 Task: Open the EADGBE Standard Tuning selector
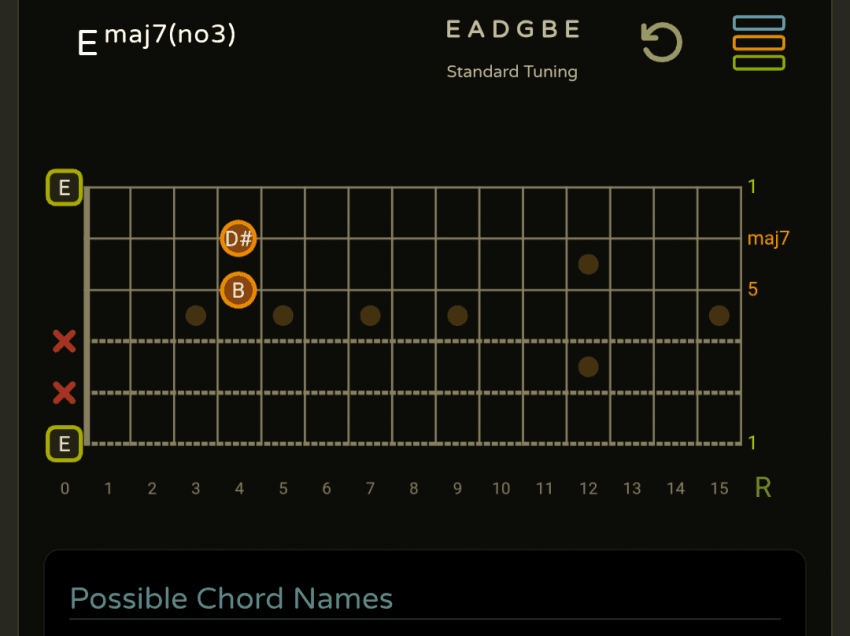click(512, 30)
